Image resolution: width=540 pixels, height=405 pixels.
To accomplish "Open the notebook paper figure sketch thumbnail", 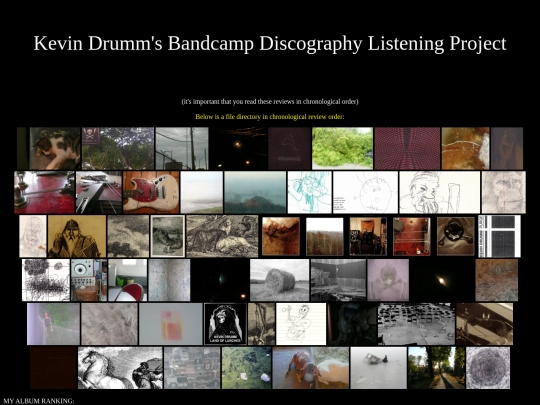I will (x=301, y=324).
